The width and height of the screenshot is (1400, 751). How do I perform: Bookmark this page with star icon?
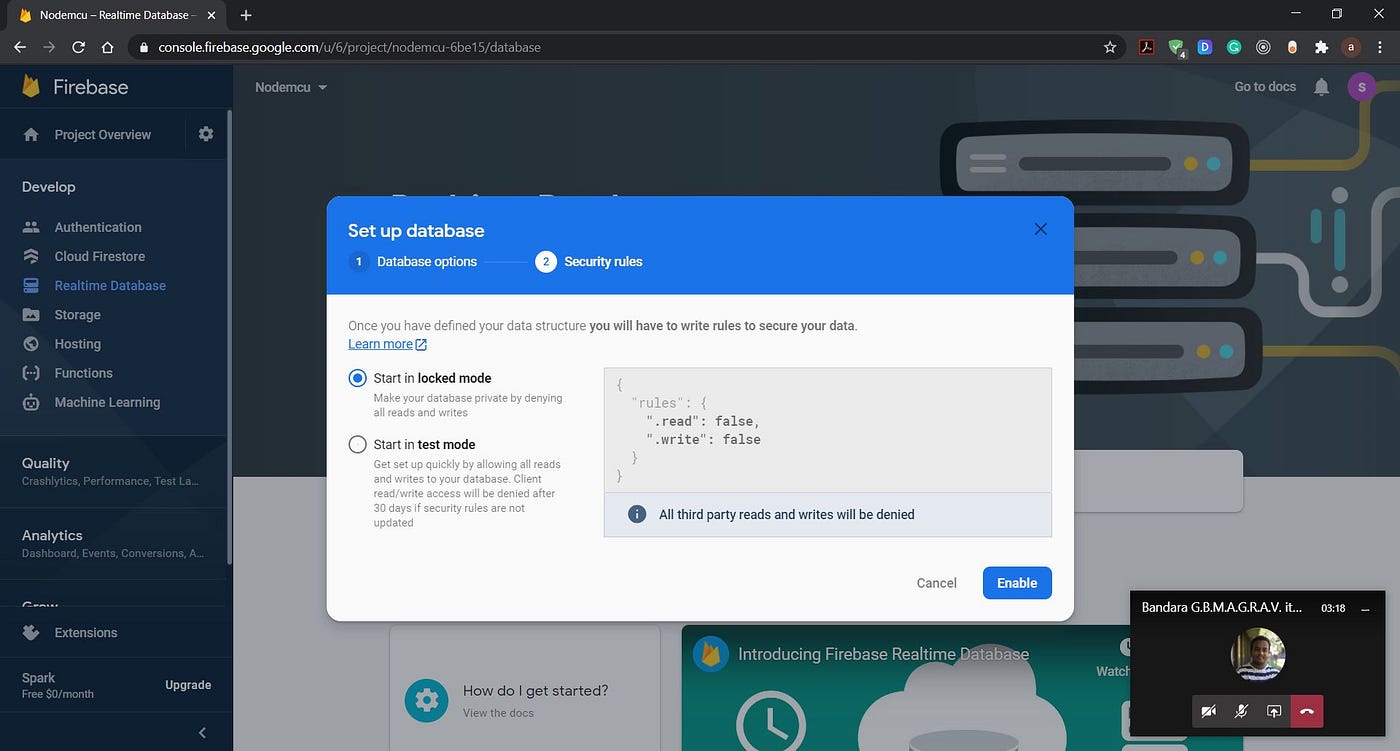coord(1109,47)
